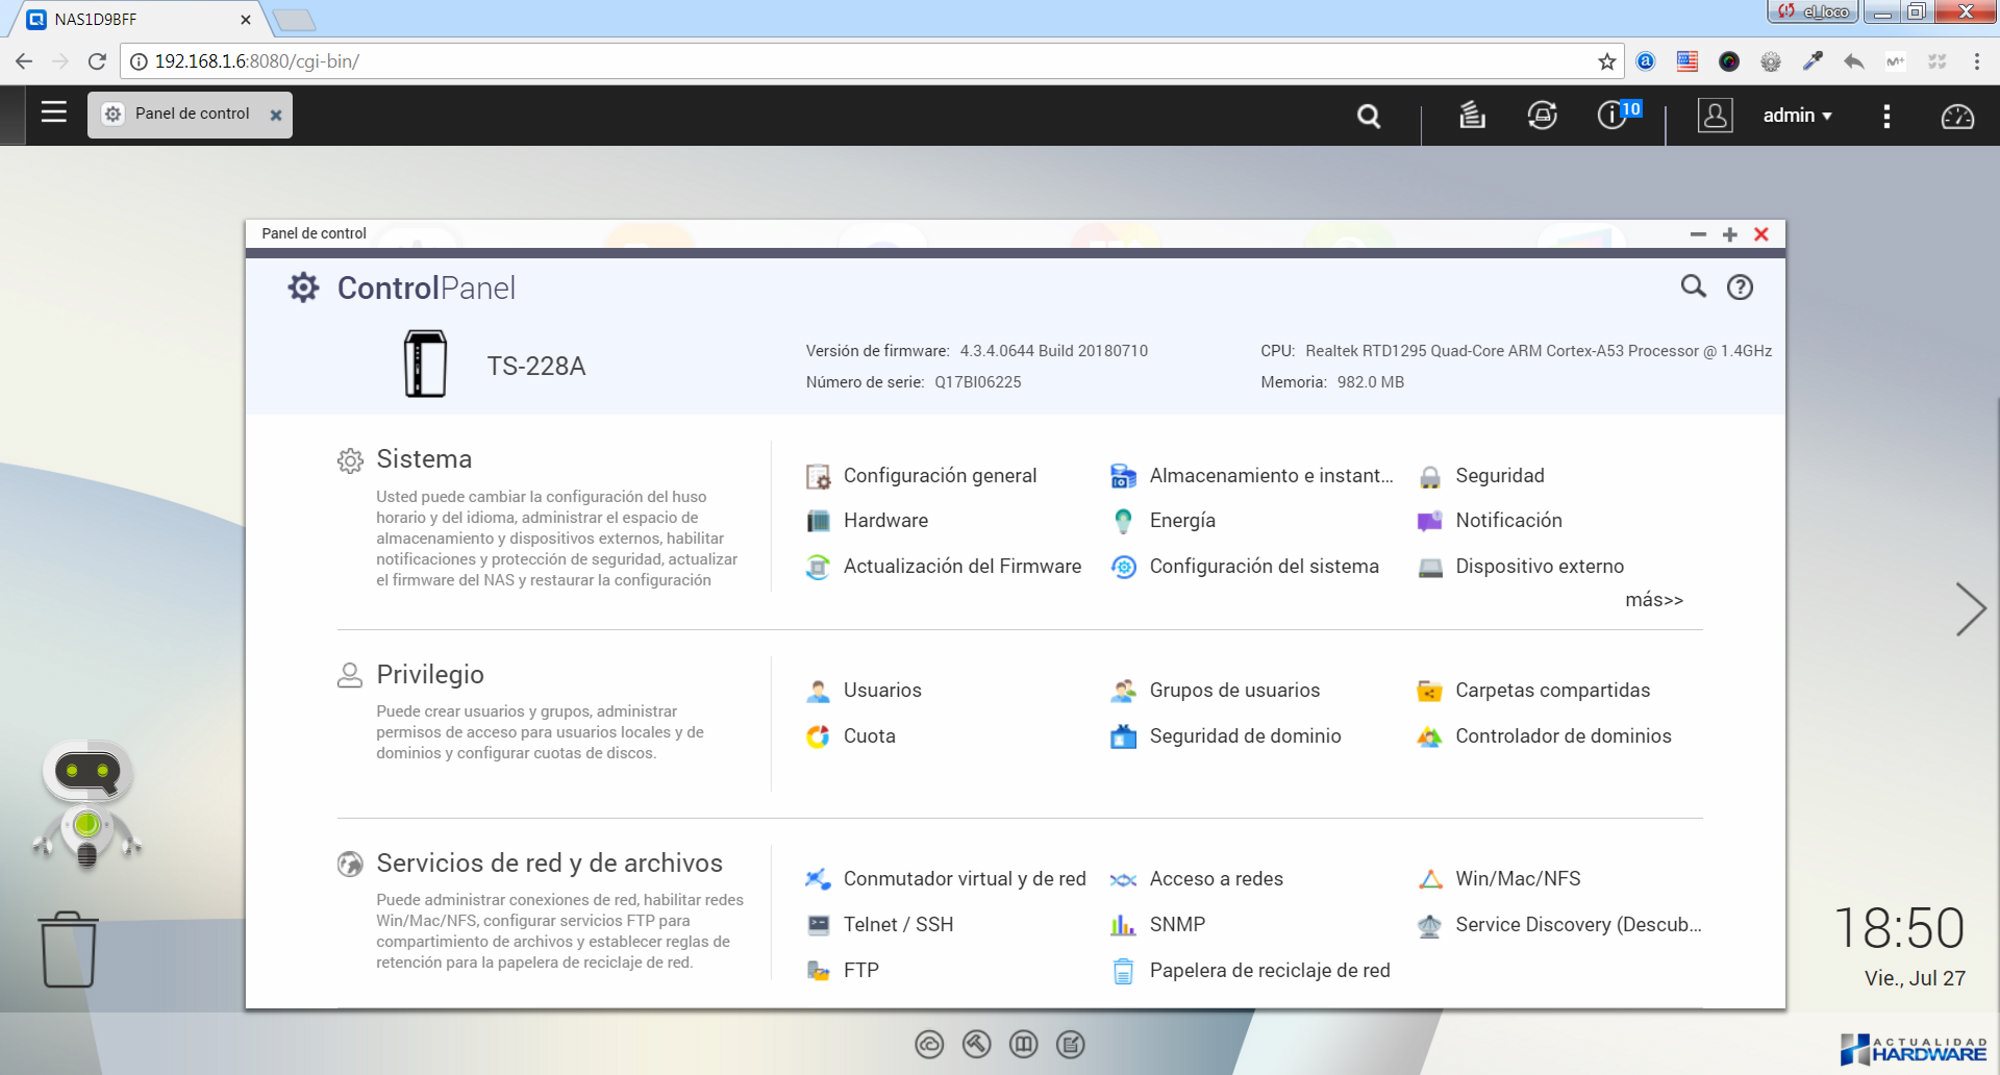Switch to Panel de control taskbar tab
The image size is (2000, 1075).
point(190,114)
